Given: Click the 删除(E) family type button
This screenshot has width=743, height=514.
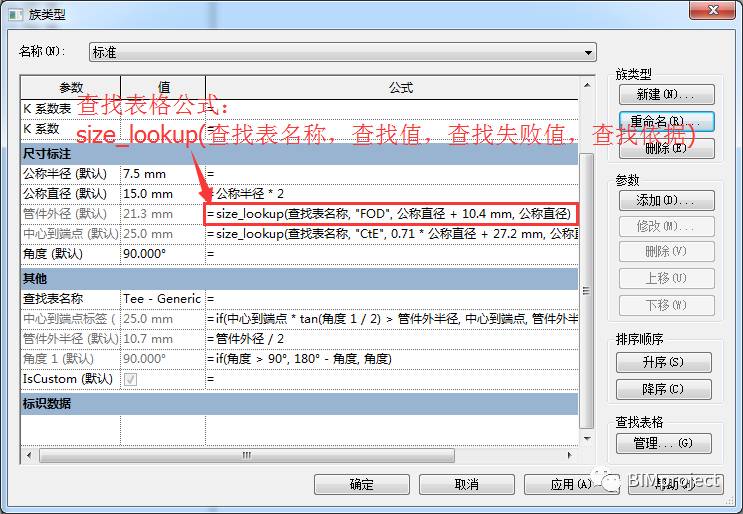Looking at the screenshot, I should (x=666, y=148).
